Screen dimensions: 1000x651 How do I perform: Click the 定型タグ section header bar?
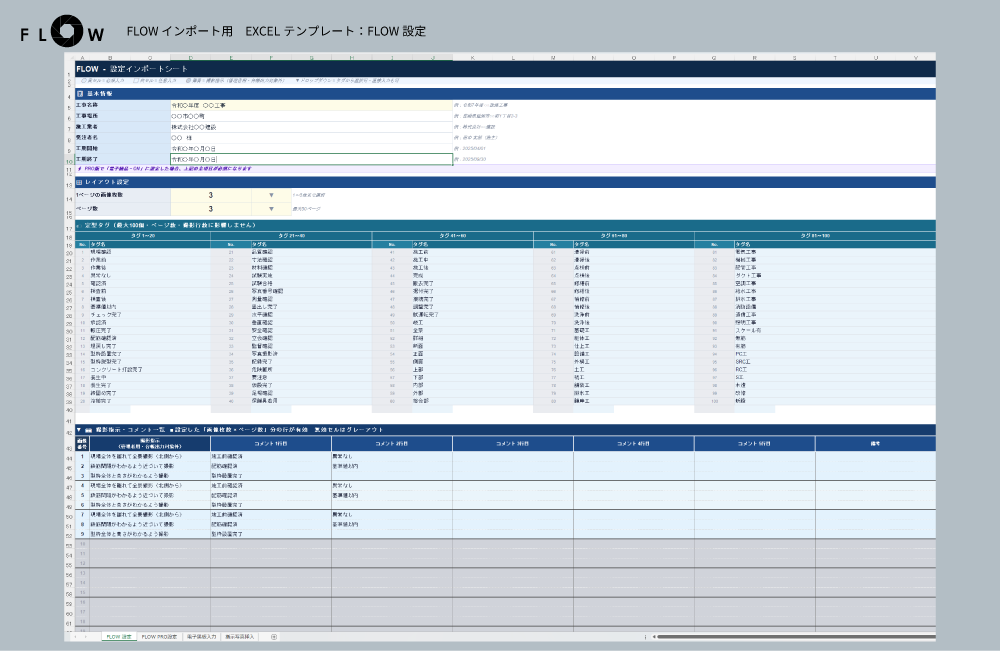506,225
